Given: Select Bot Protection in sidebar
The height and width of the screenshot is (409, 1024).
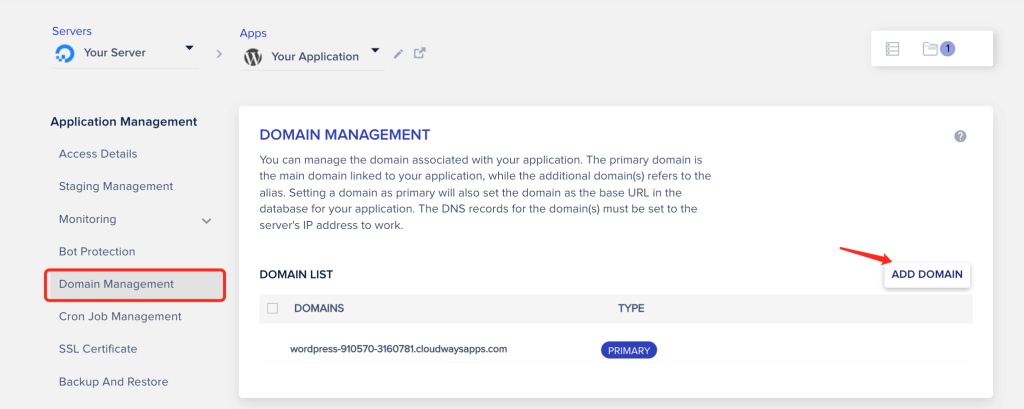Looking at the screenshot, I should click(97, 252).
